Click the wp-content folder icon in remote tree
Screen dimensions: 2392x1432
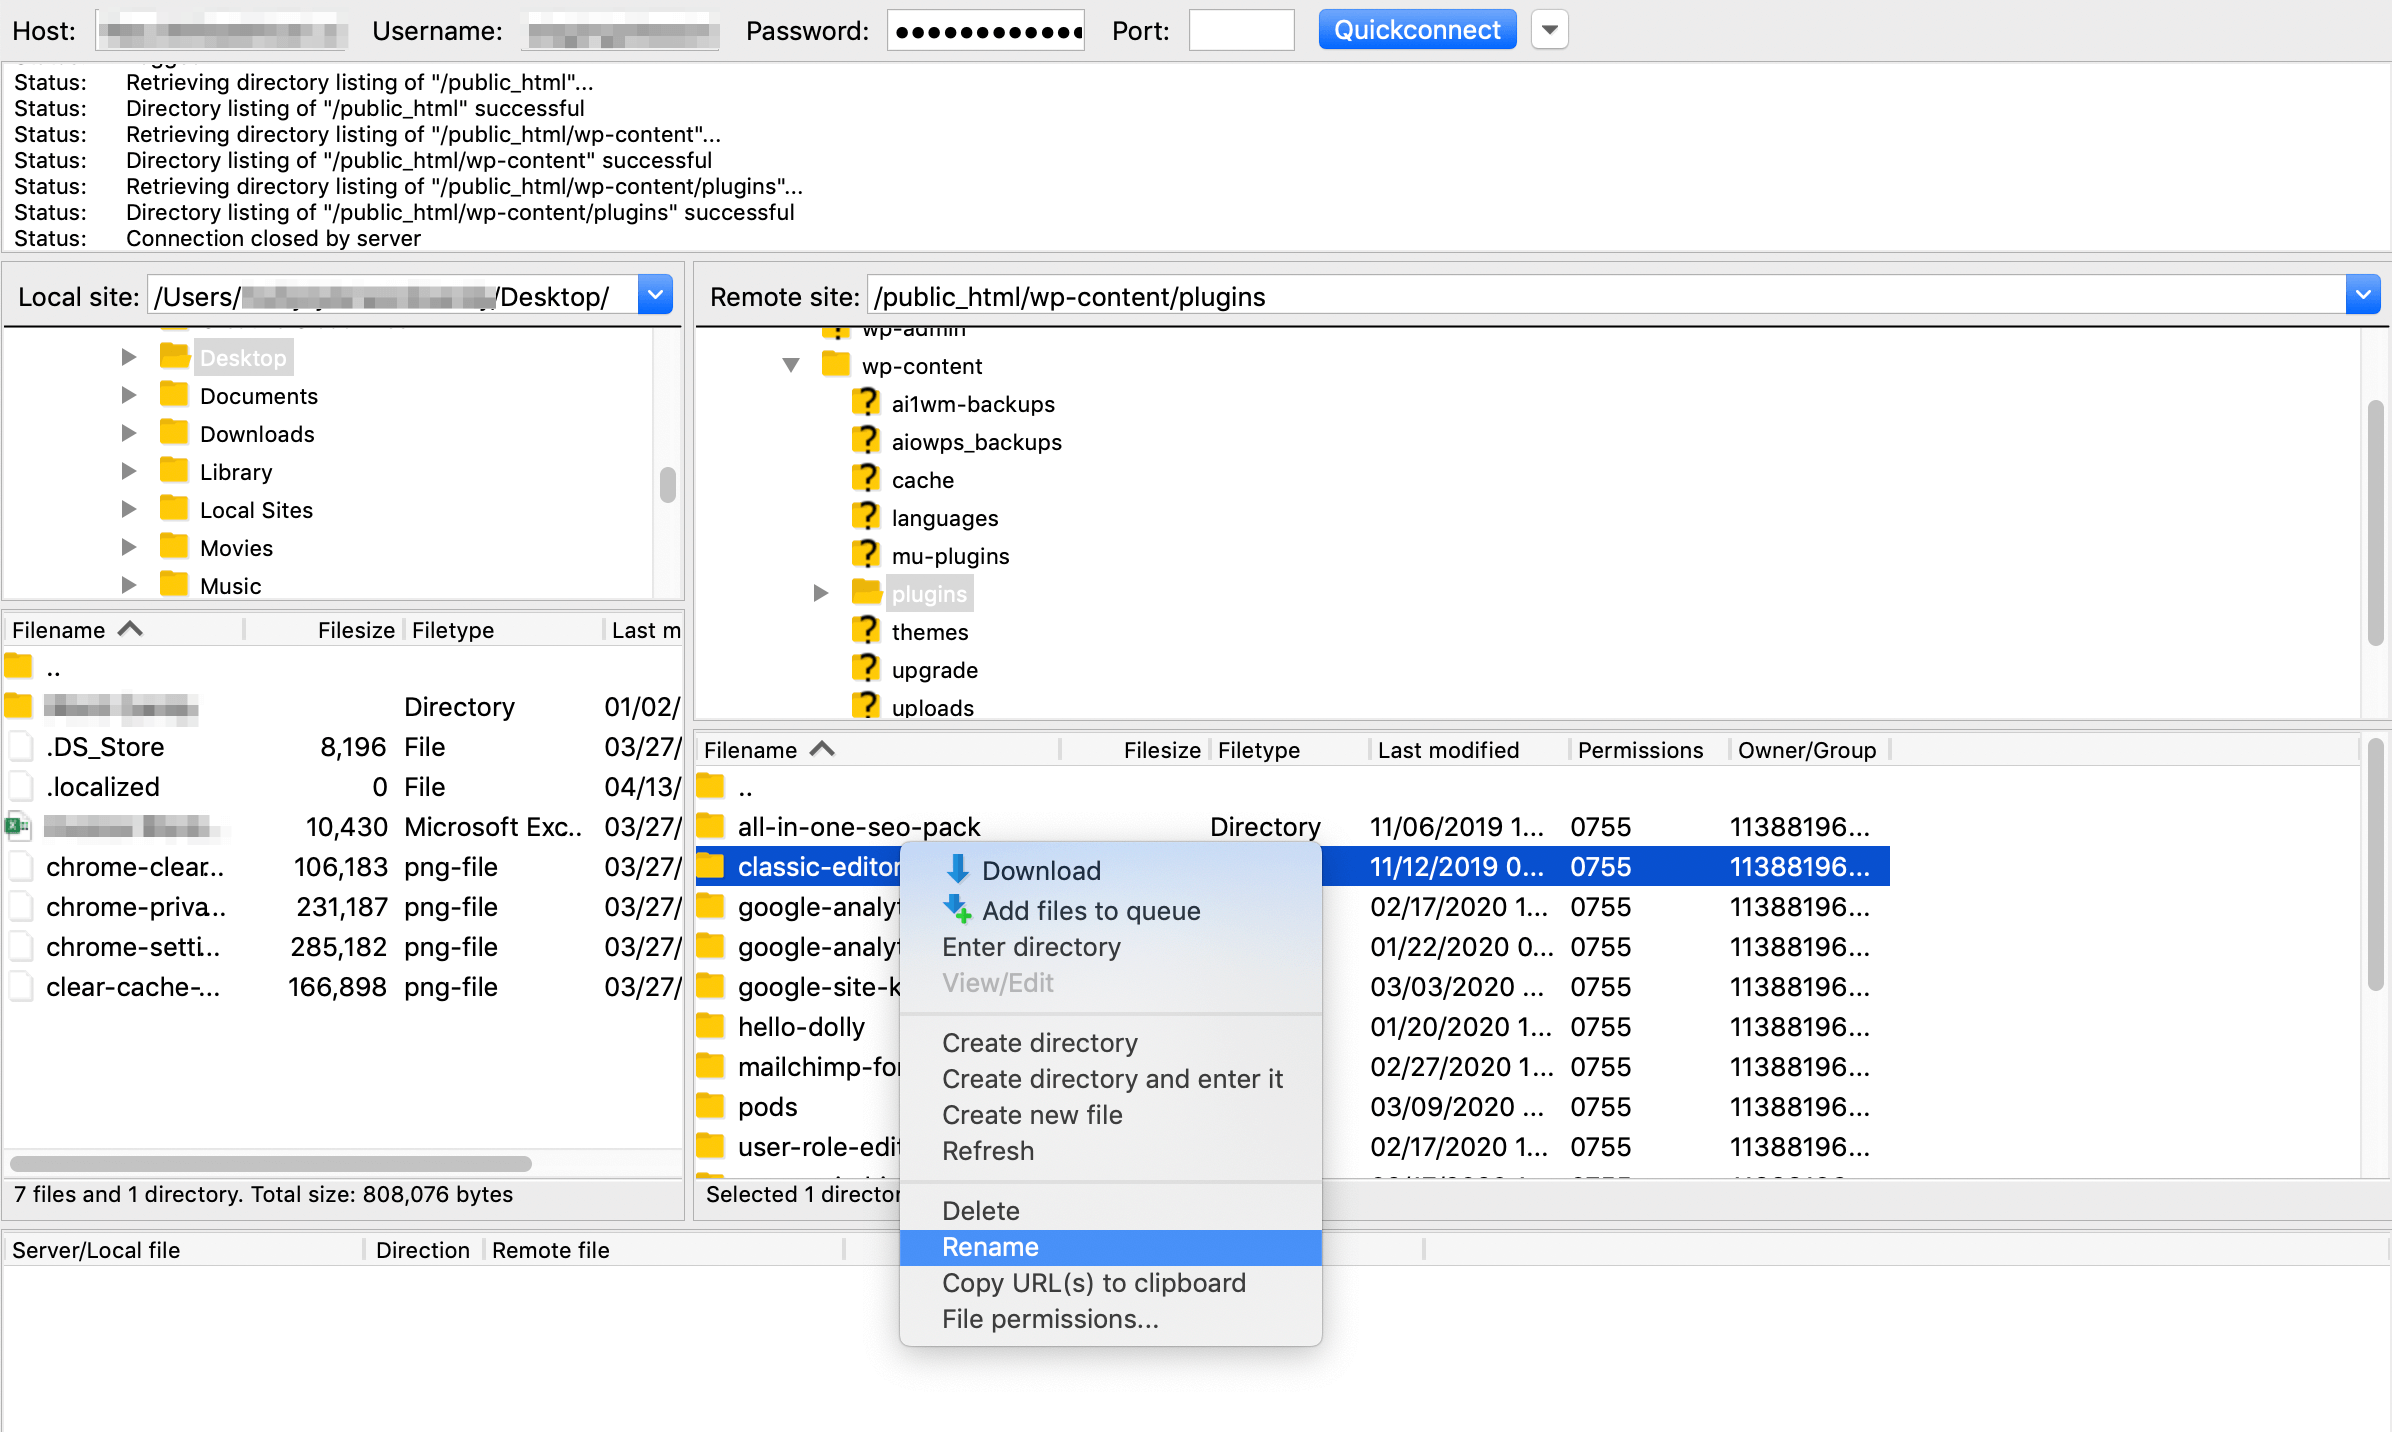coord(836,365)
